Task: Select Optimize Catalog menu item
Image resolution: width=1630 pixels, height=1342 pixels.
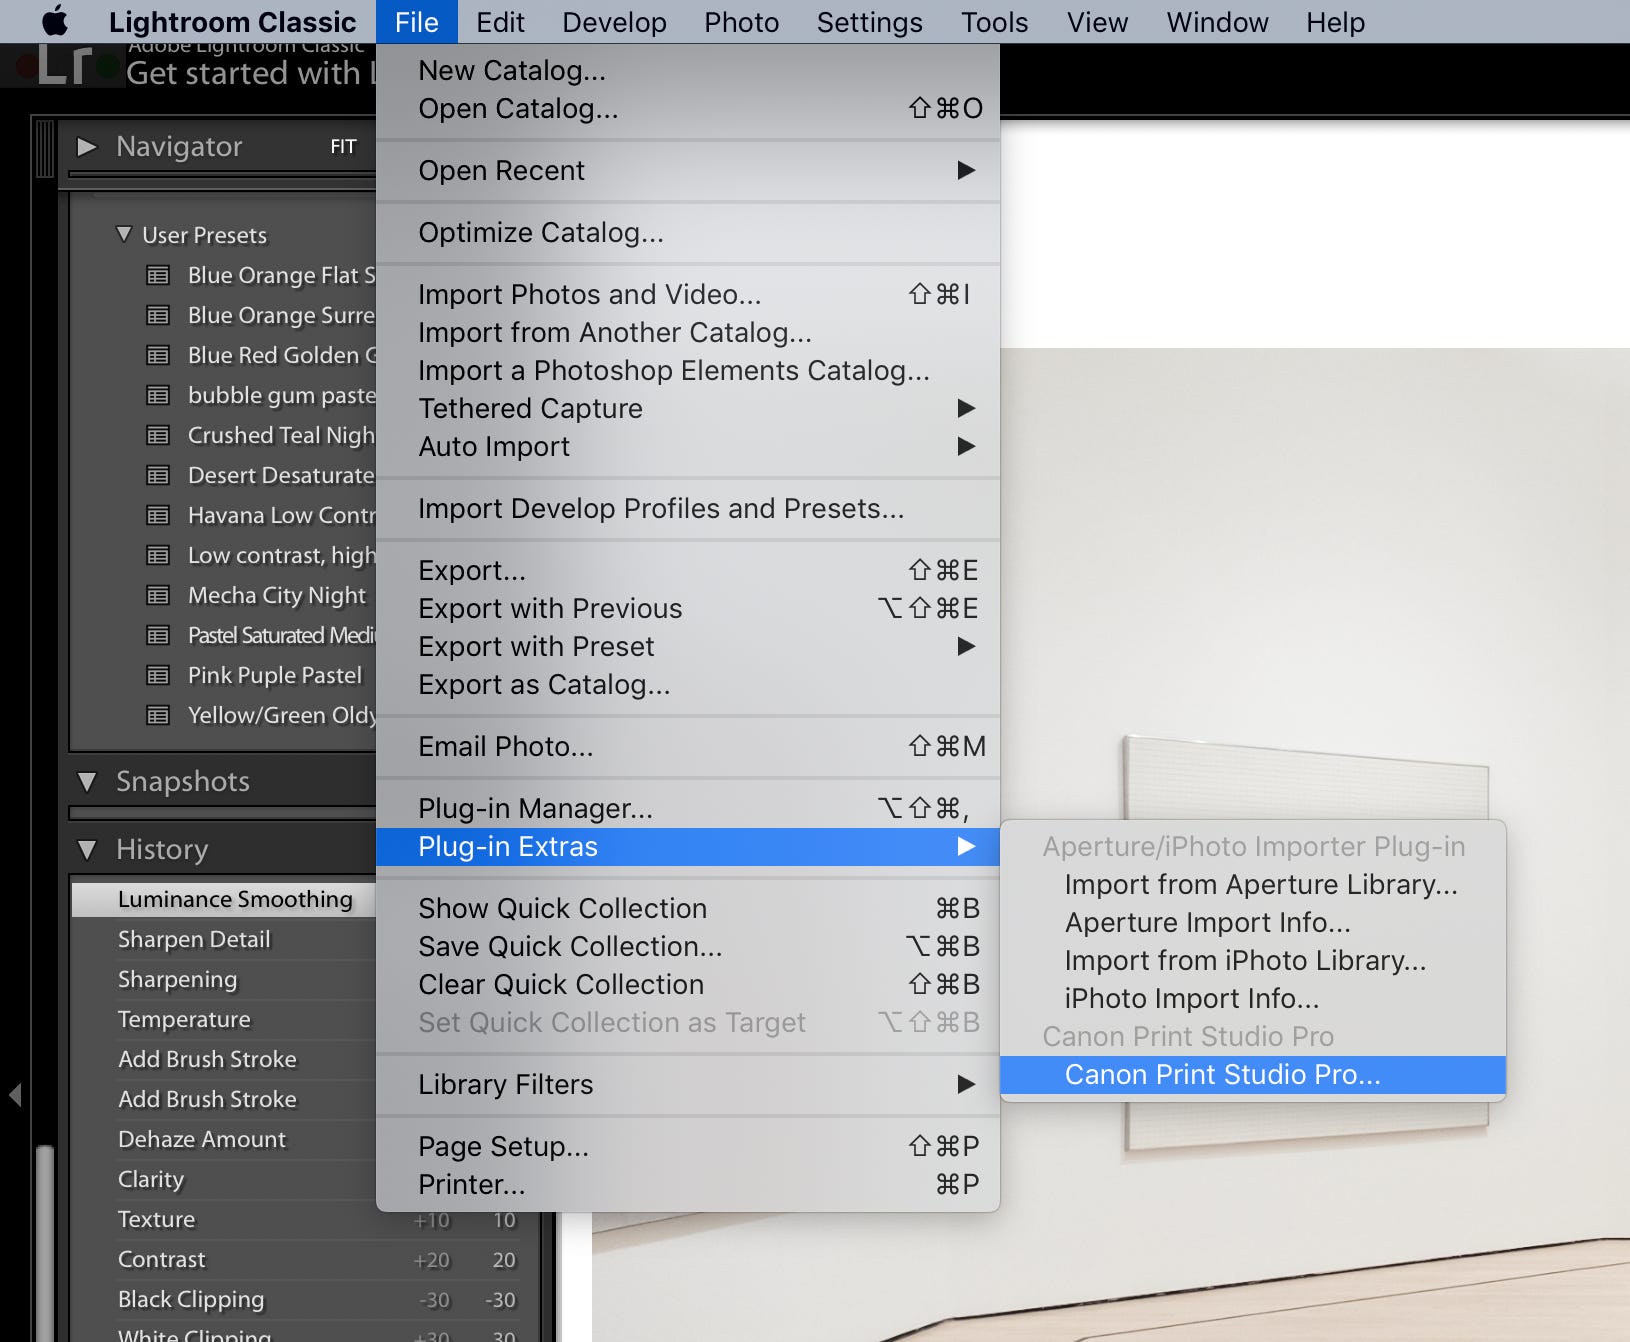Action: [x=688, y=232]
